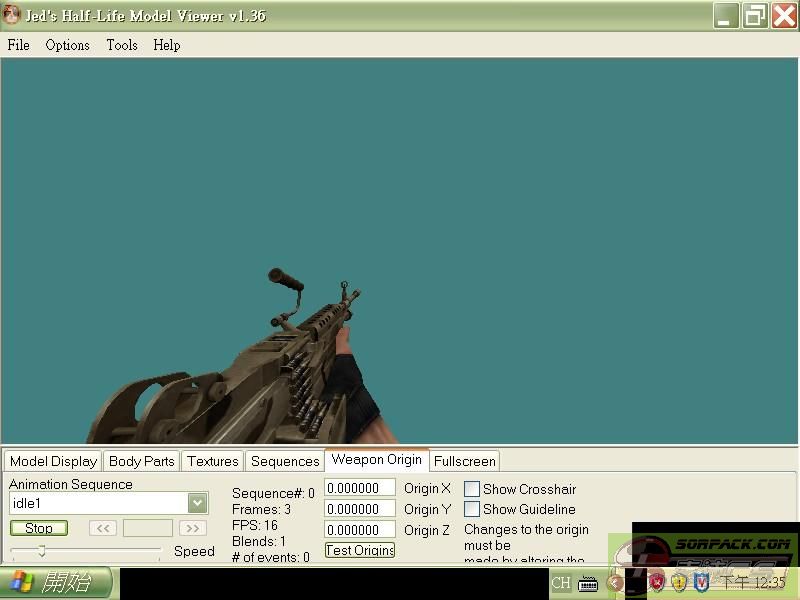Image resolution: width=800 pixels, height=600 pixels.
Task: Click the "Jed's Half-Life Model Viewer v1.36" title text
Action: click(x=145, y=16)
